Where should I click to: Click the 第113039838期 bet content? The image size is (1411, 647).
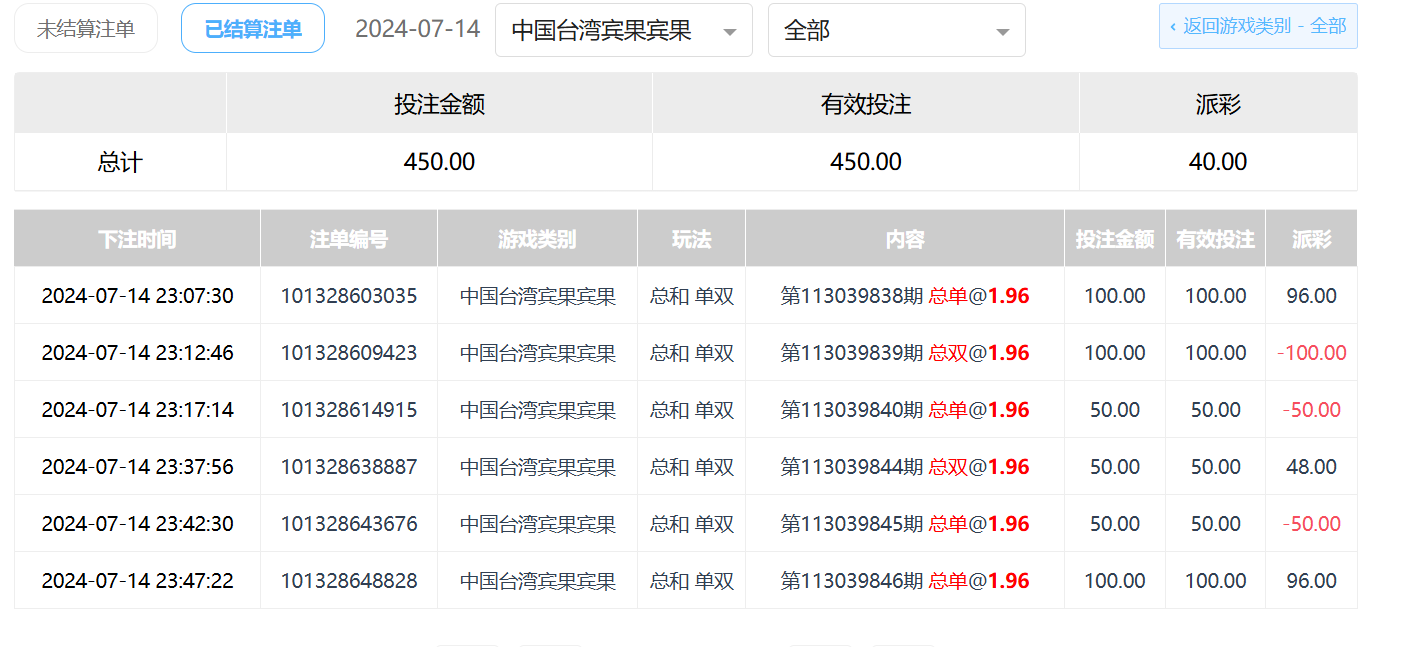coord(904,296)
